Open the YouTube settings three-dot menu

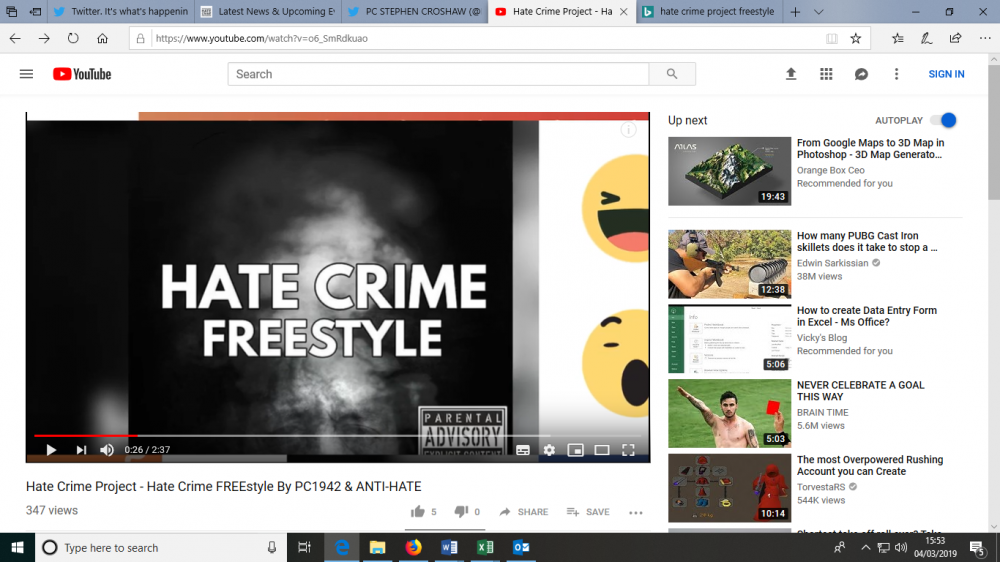(x=896, y=74)
